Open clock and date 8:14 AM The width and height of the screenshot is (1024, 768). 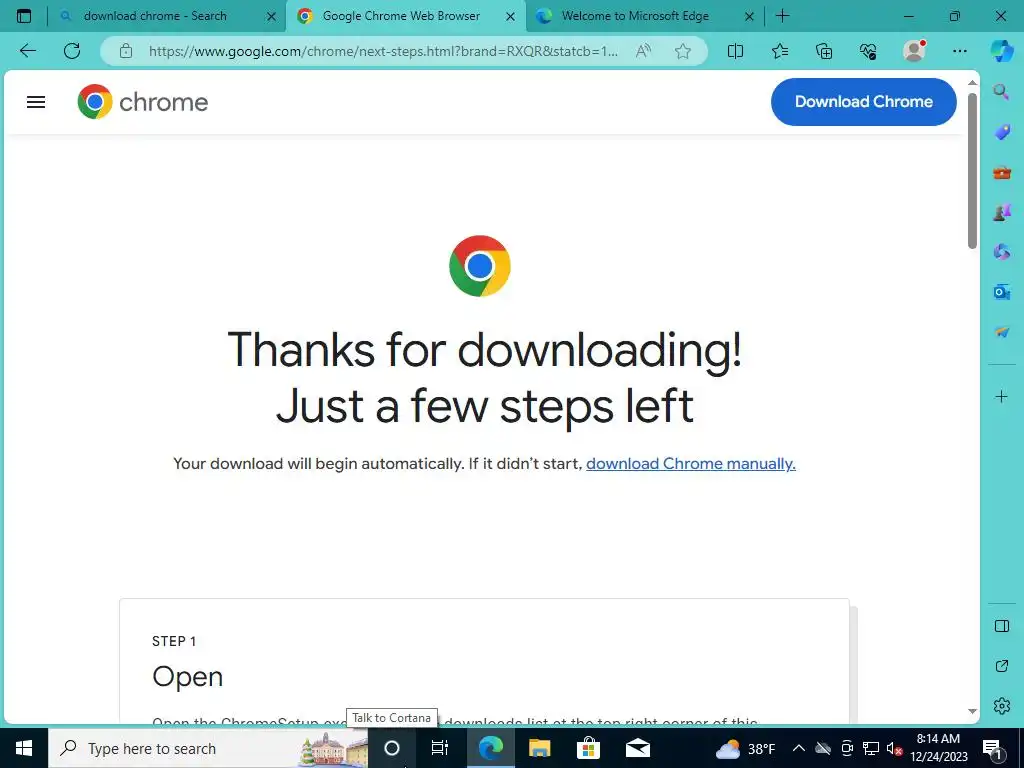938,748
